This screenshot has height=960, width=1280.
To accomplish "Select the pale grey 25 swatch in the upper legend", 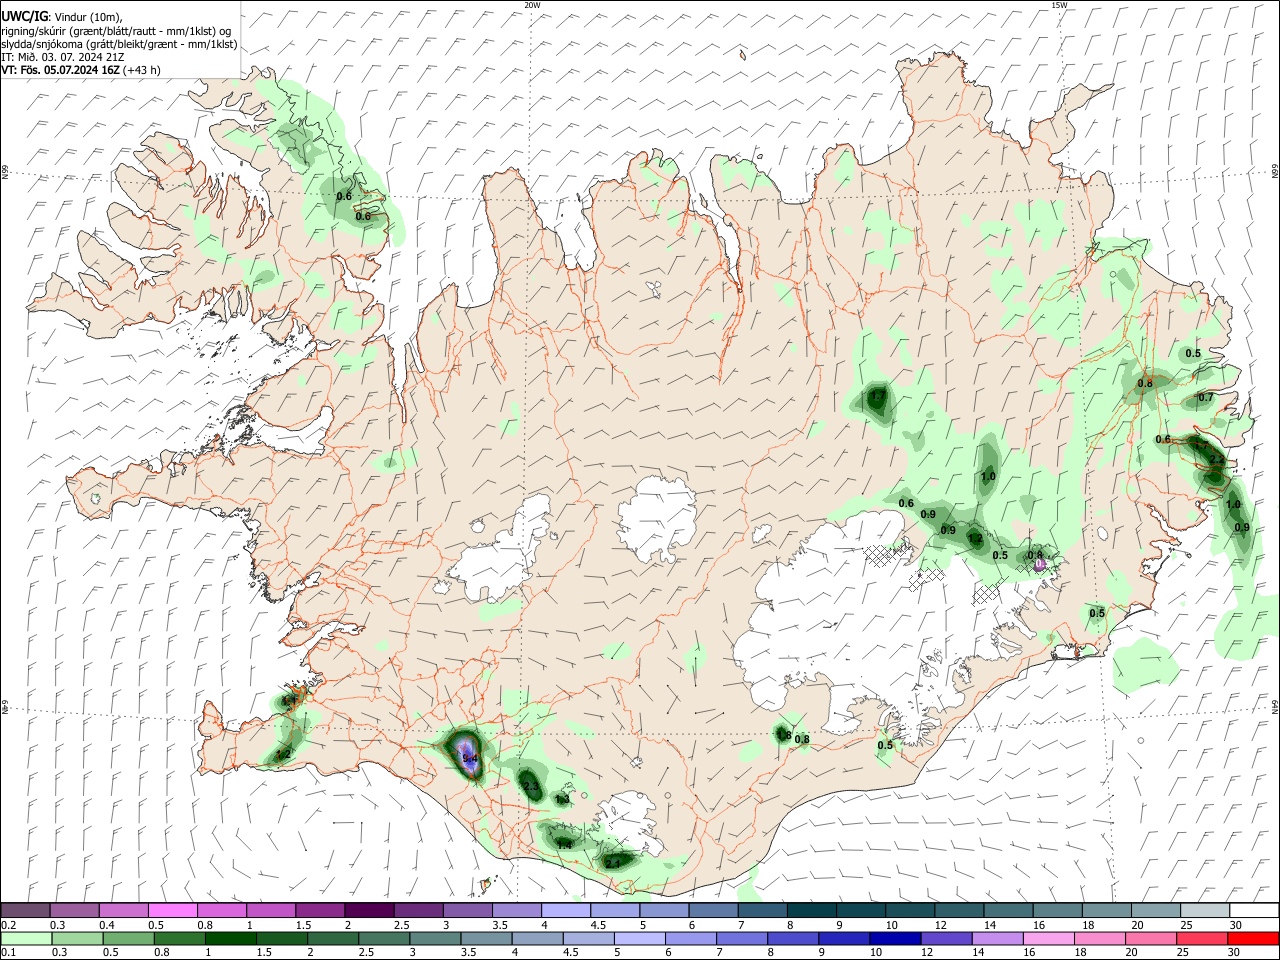I will [1205, 910].
